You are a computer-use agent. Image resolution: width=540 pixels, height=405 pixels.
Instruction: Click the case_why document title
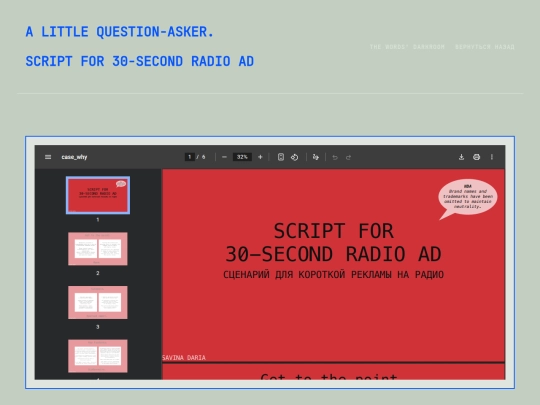click(x=74, y=157)
